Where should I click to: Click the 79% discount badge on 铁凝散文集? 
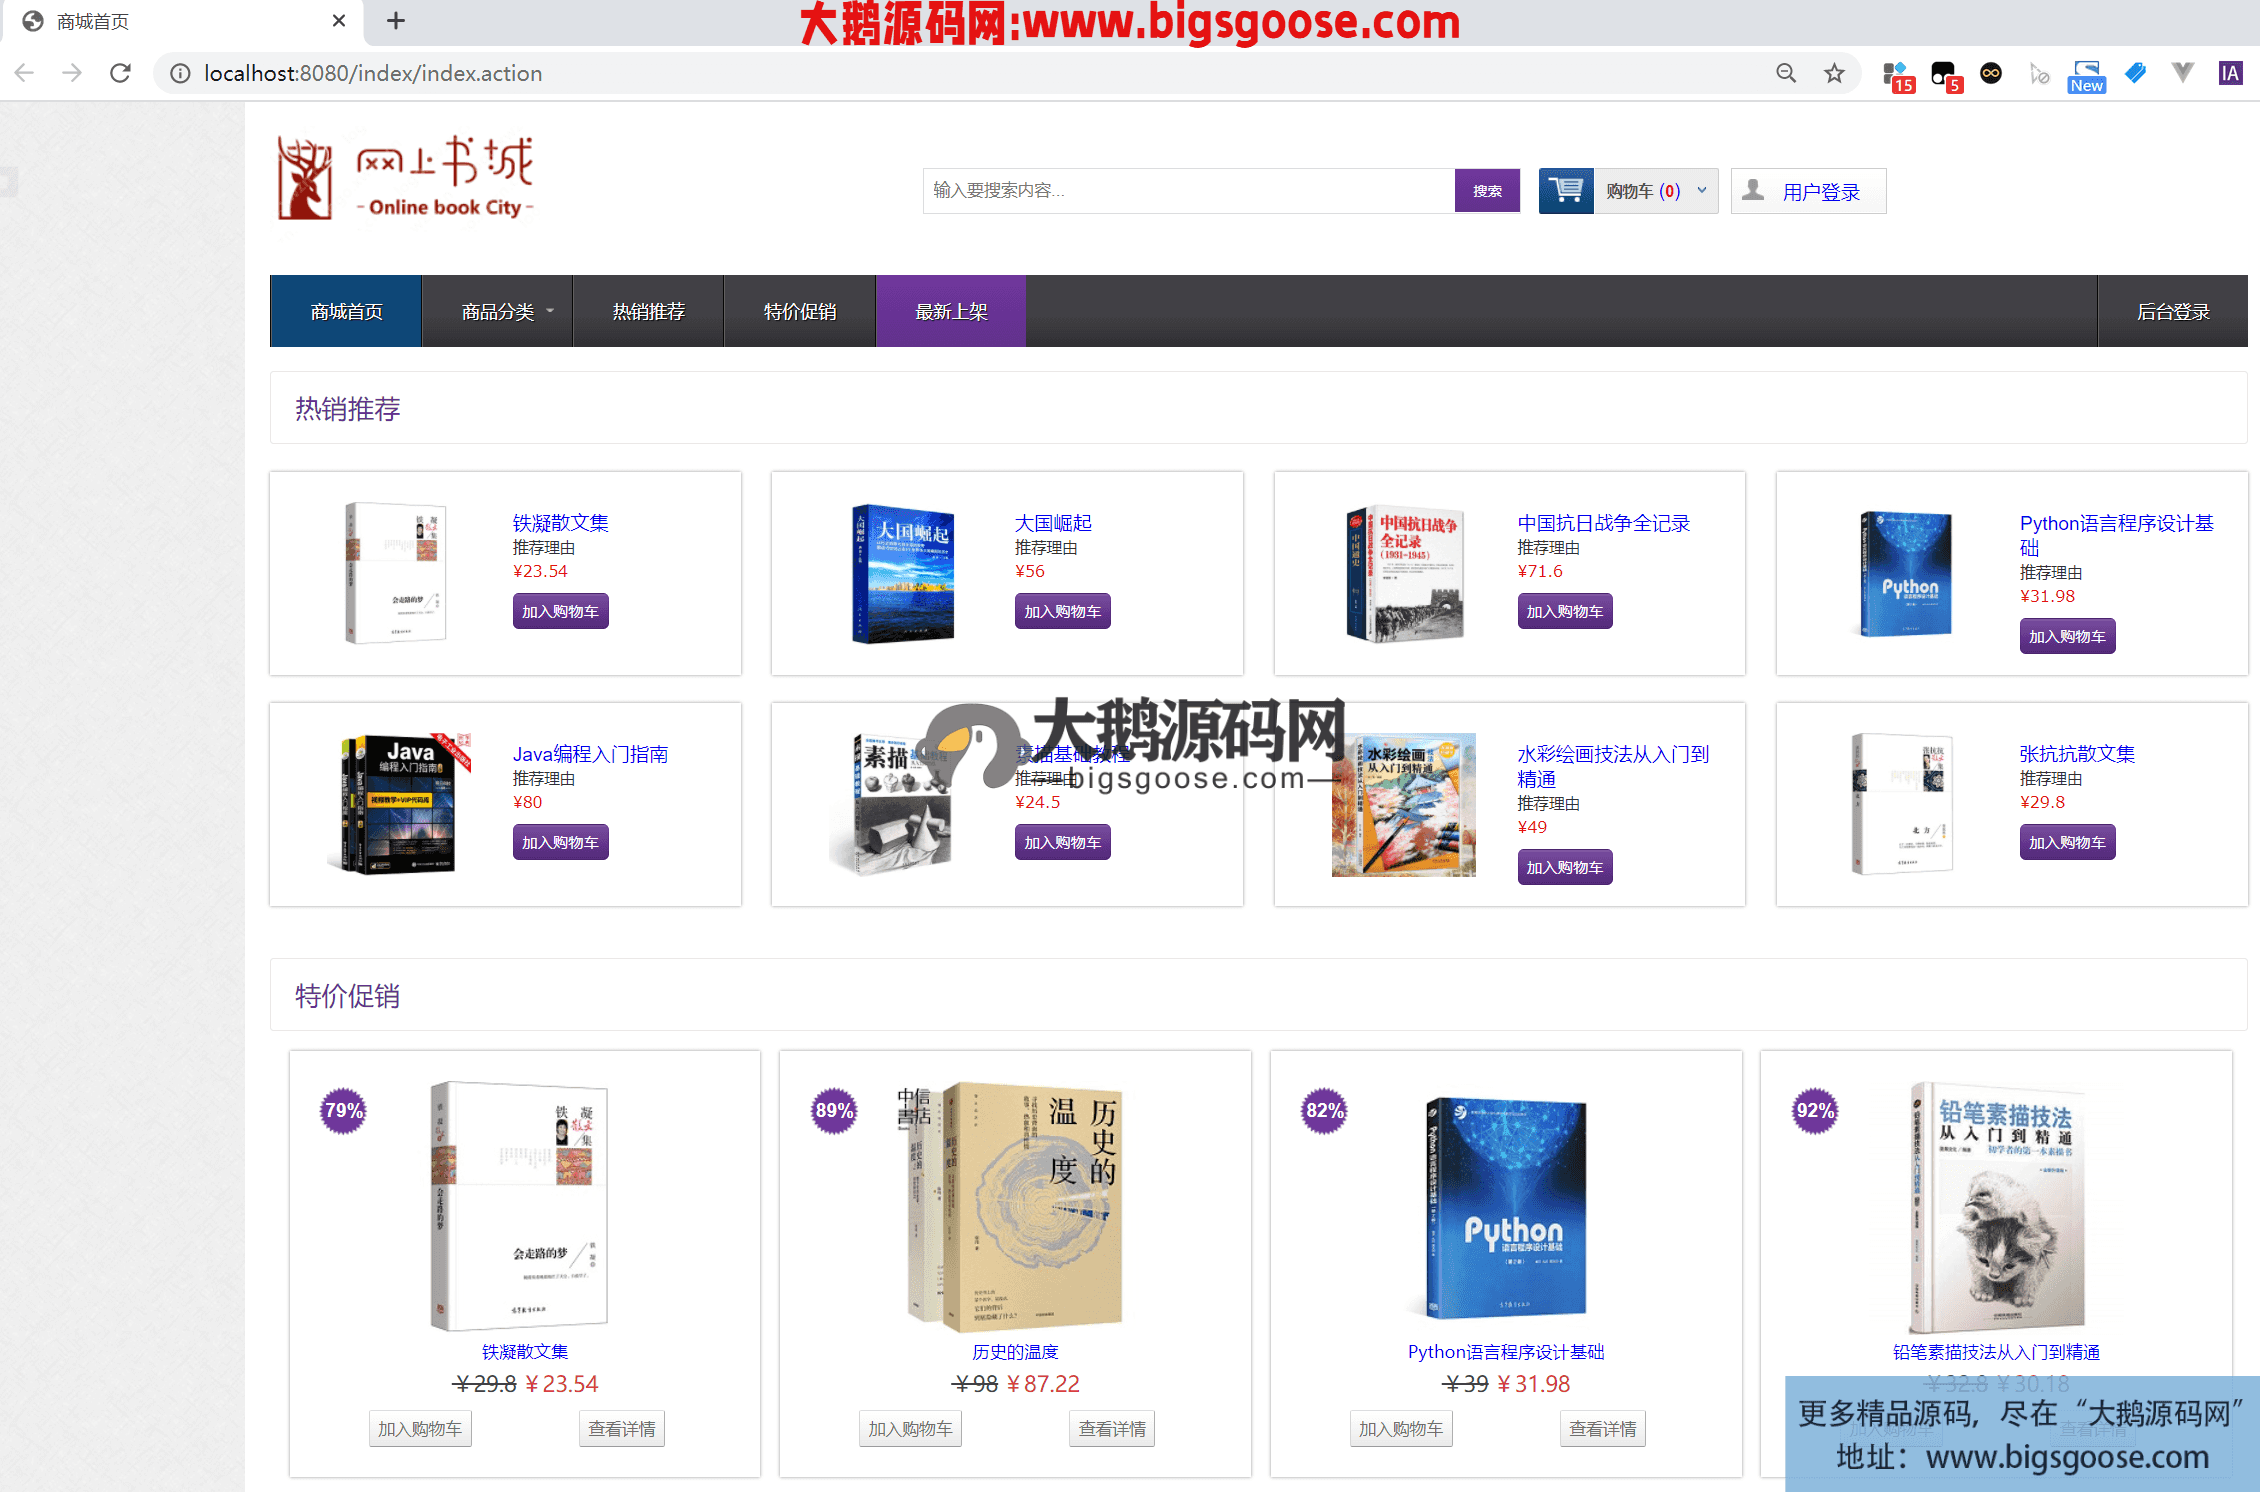click(x=343, y=1110)
